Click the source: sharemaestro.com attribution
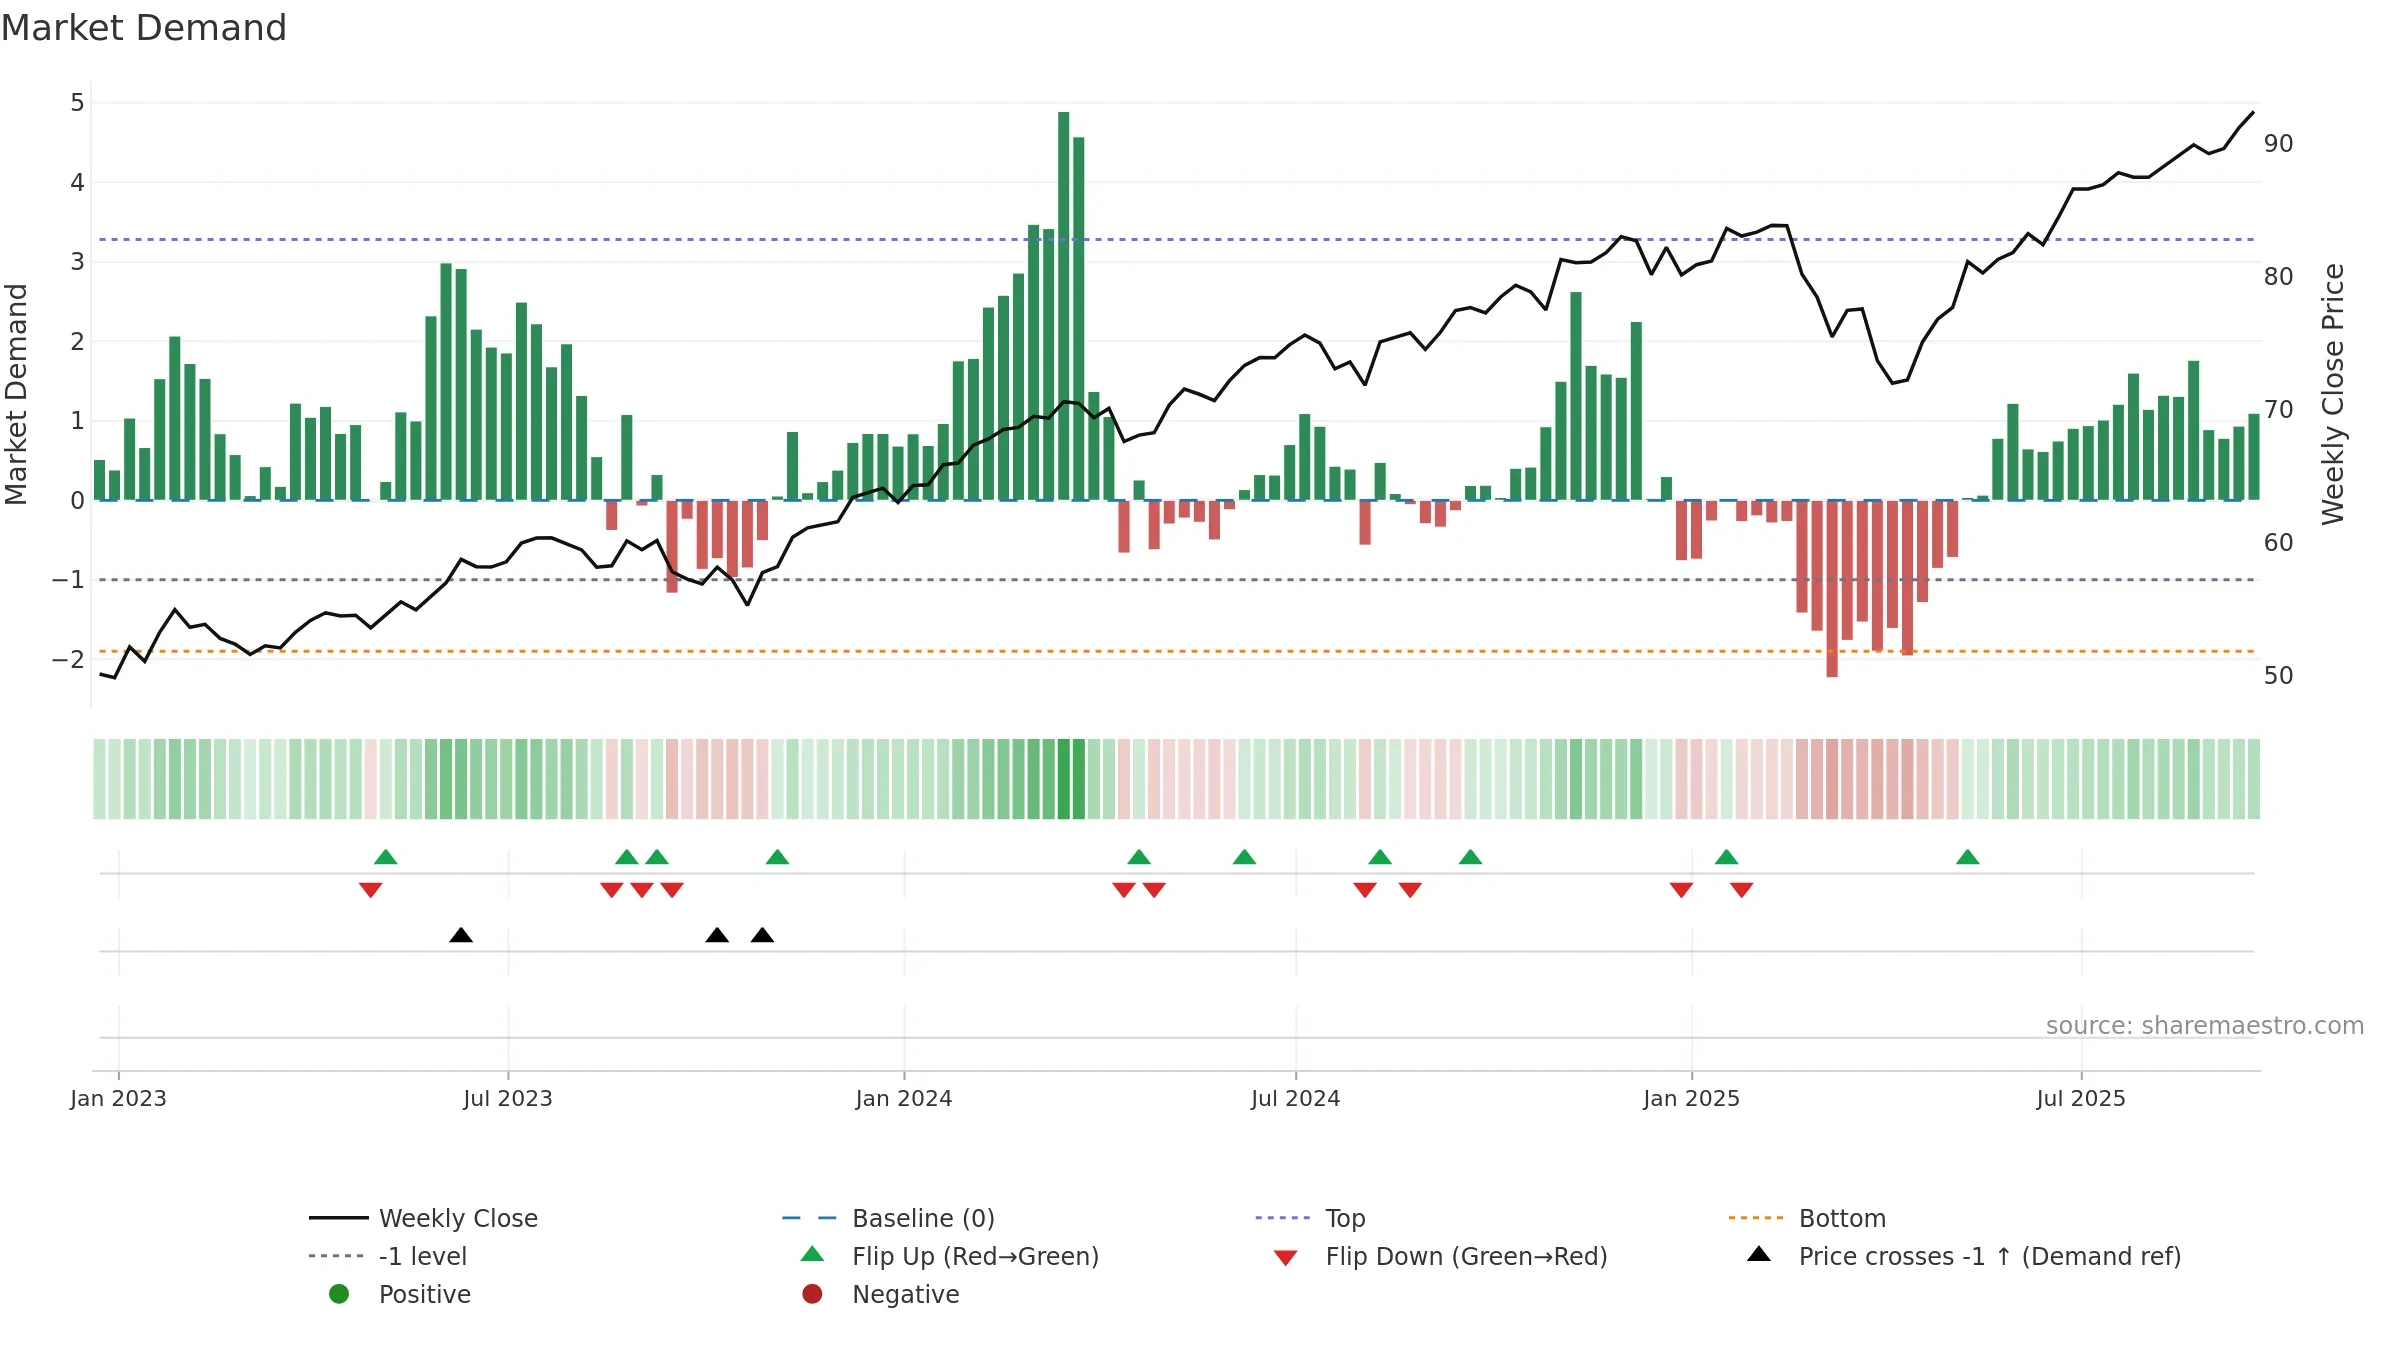 pyautogui.click(x=2204, y=1026)
